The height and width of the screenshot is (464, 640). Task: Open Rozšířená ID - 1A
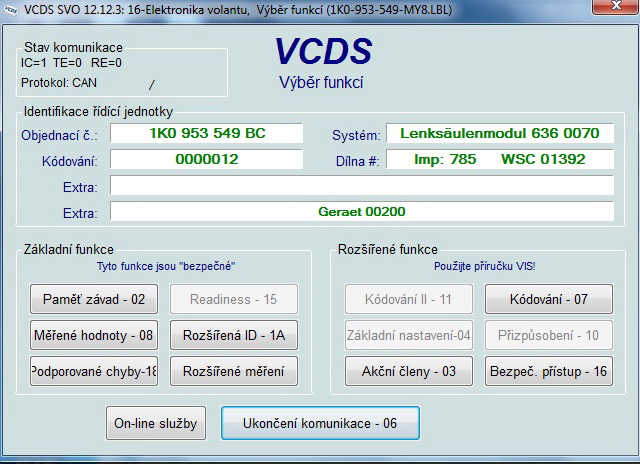pos(234,335)
